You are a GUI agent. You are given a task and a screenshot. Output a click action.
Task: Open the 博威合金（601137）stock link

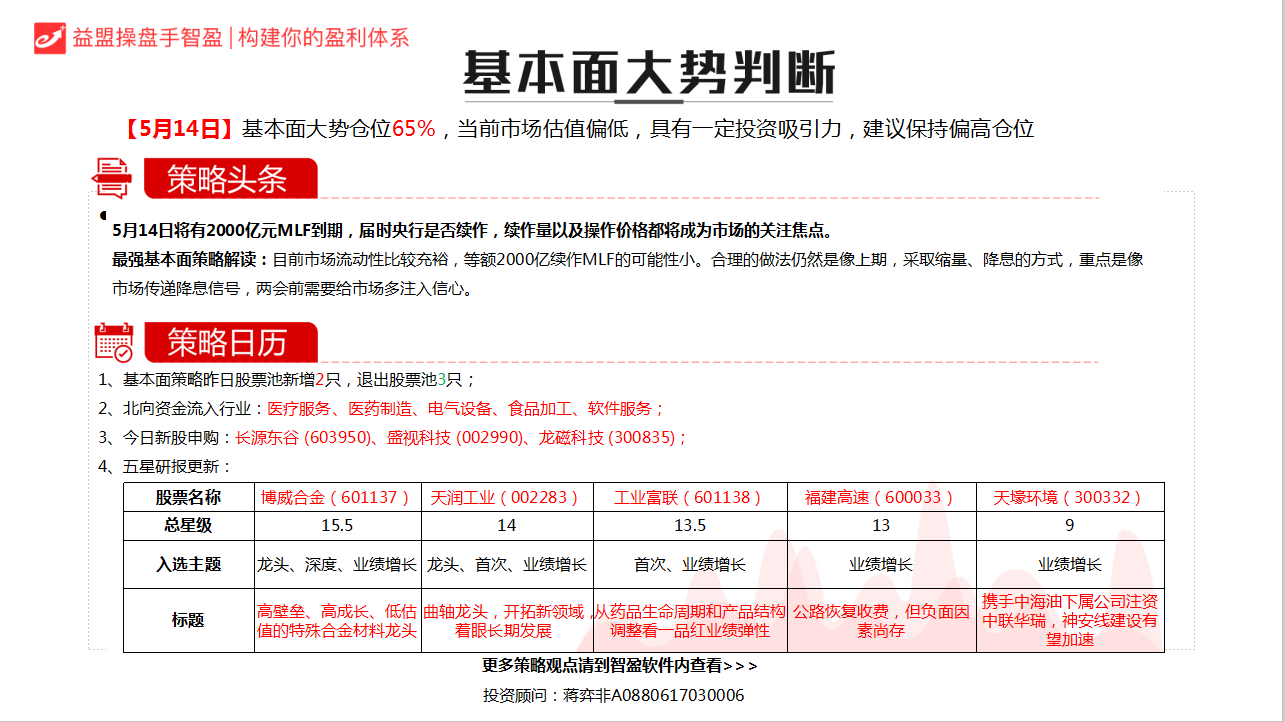tap(336, 497)
